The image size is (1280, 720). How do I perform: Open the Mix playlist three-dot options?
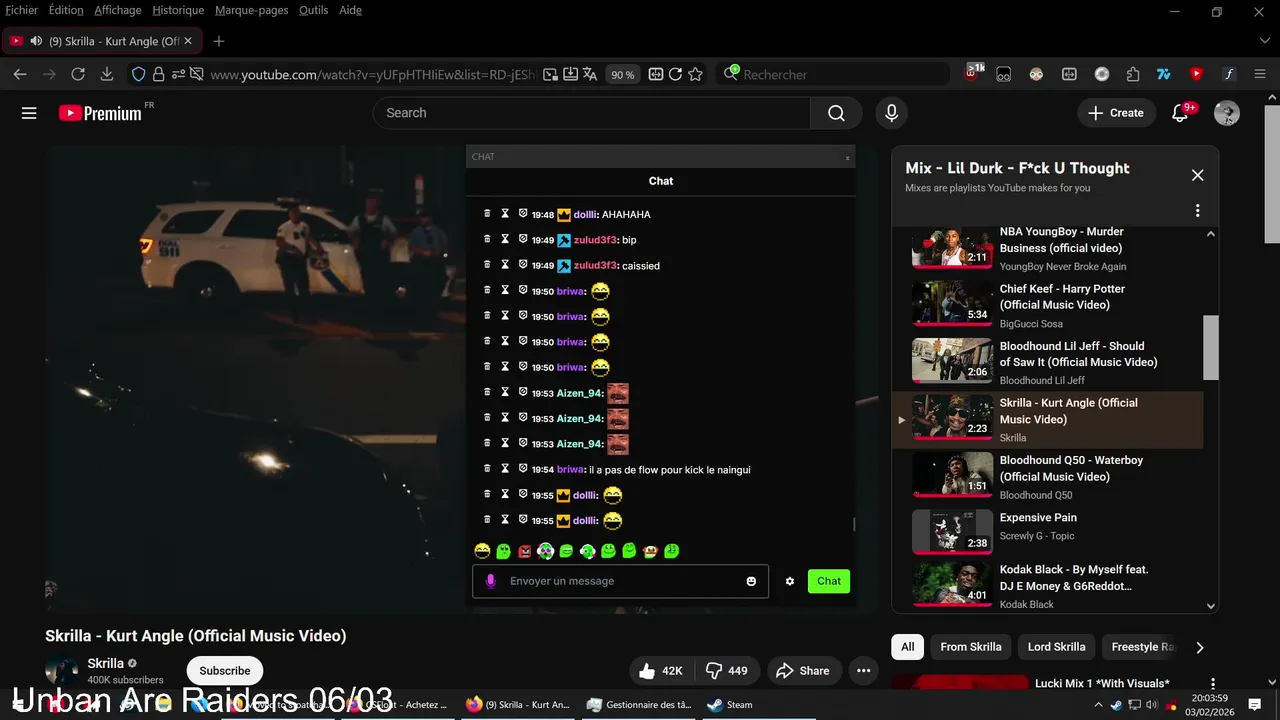pyautogui.click(x=1197, y=211)
